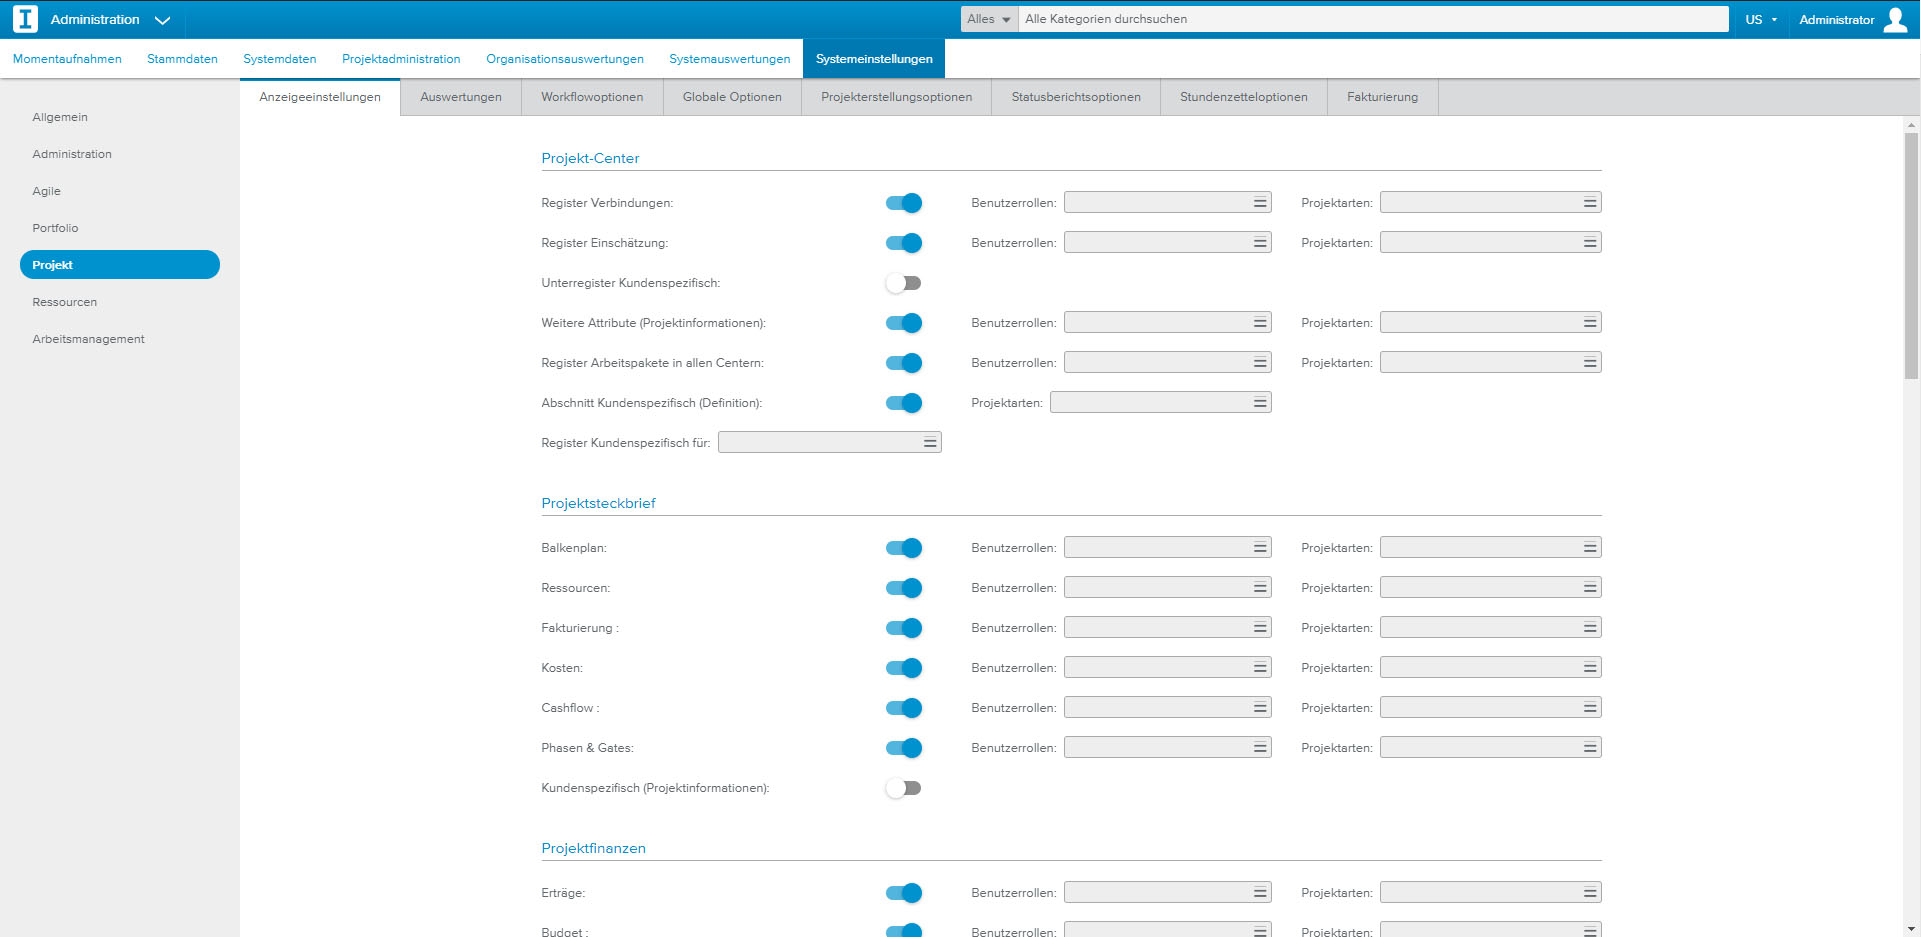
Task: Enable Unterregister Kundenspezifisch
Action: pyautogui.click(x=903, y=283)
